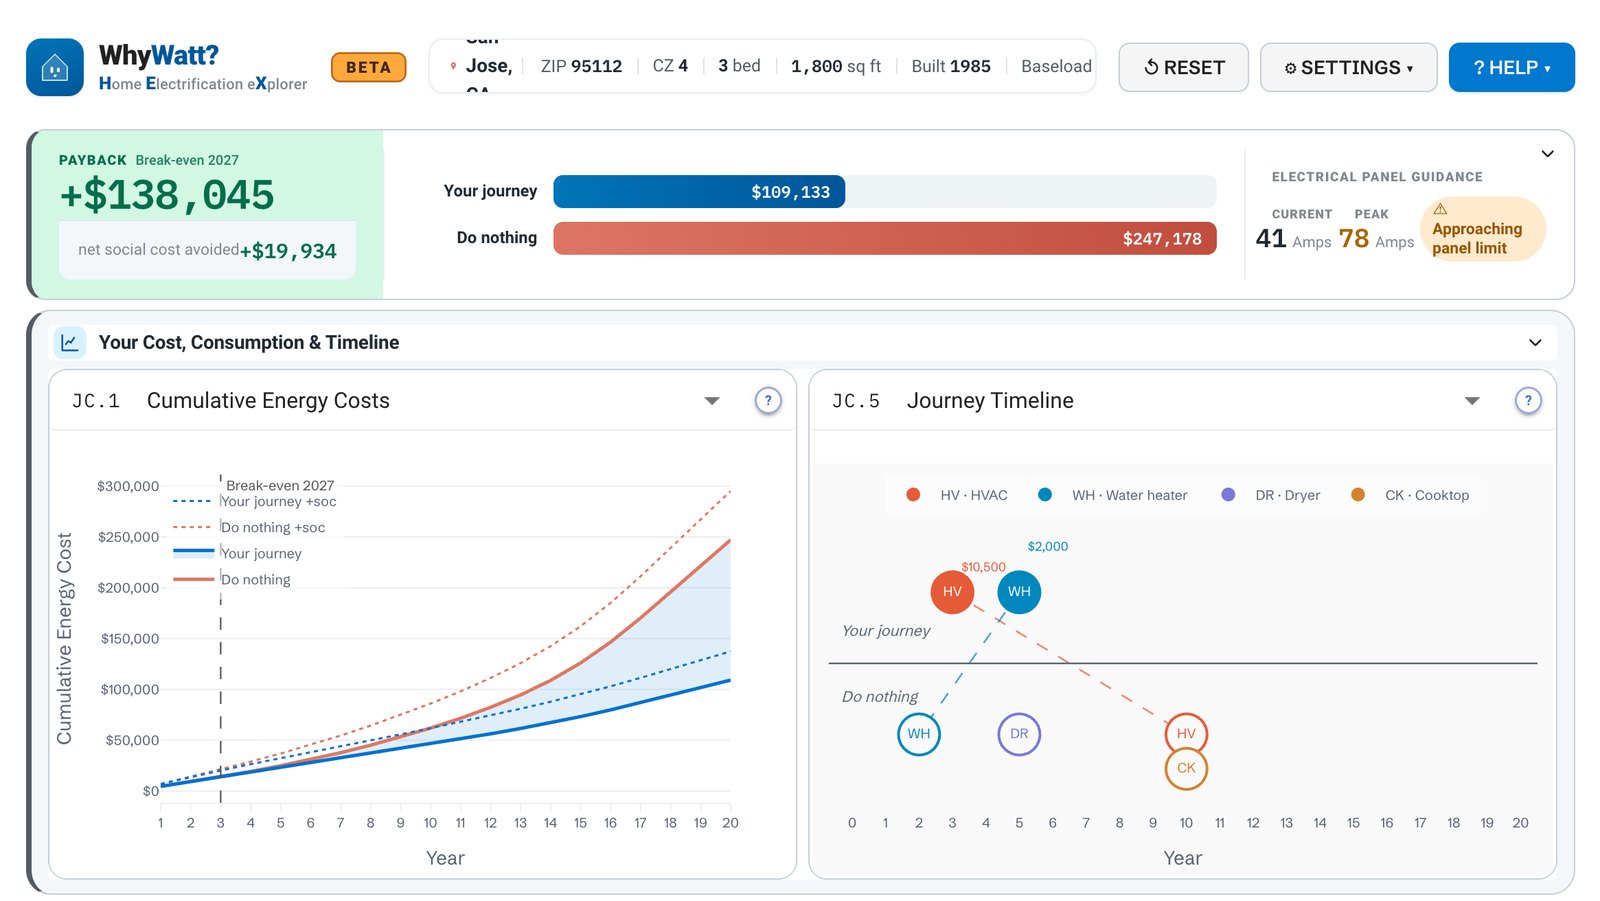Open the HELP dropdown menu
Image resolution: width=1600 pixels, height=901 pixels.
tap(1511, 67)
